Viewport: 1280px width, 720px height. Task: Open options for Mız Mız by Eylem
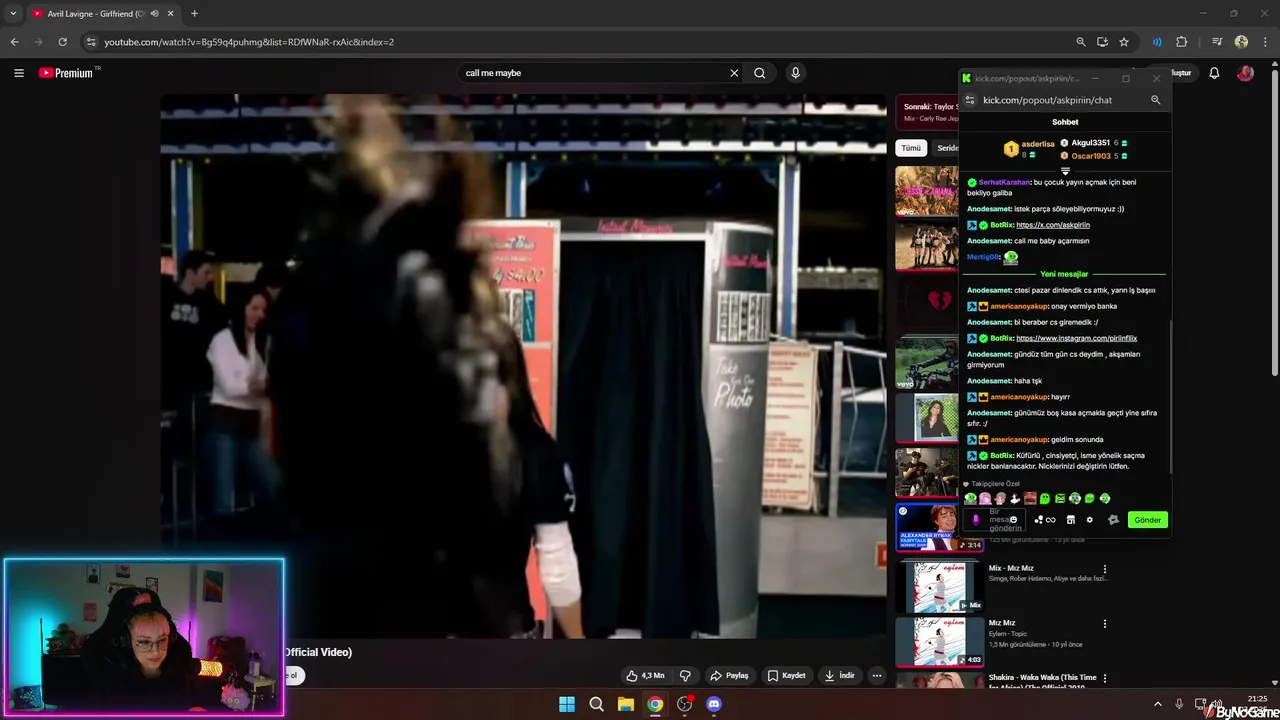click(1105, 624)
